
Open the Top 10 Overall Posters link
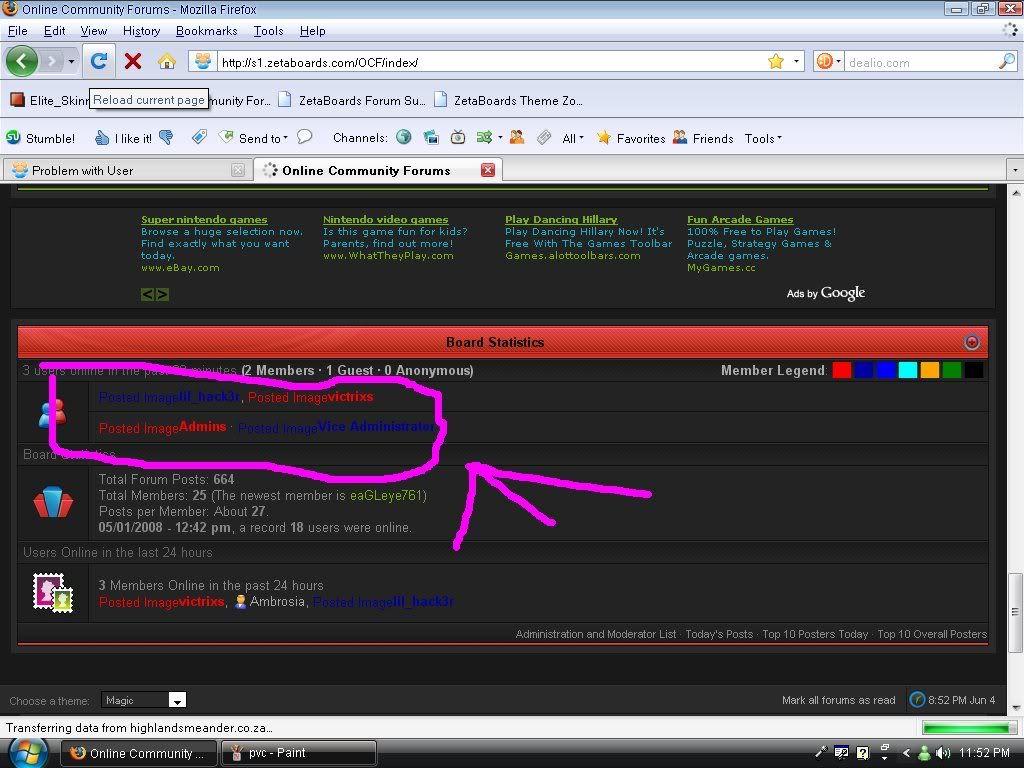932,634
